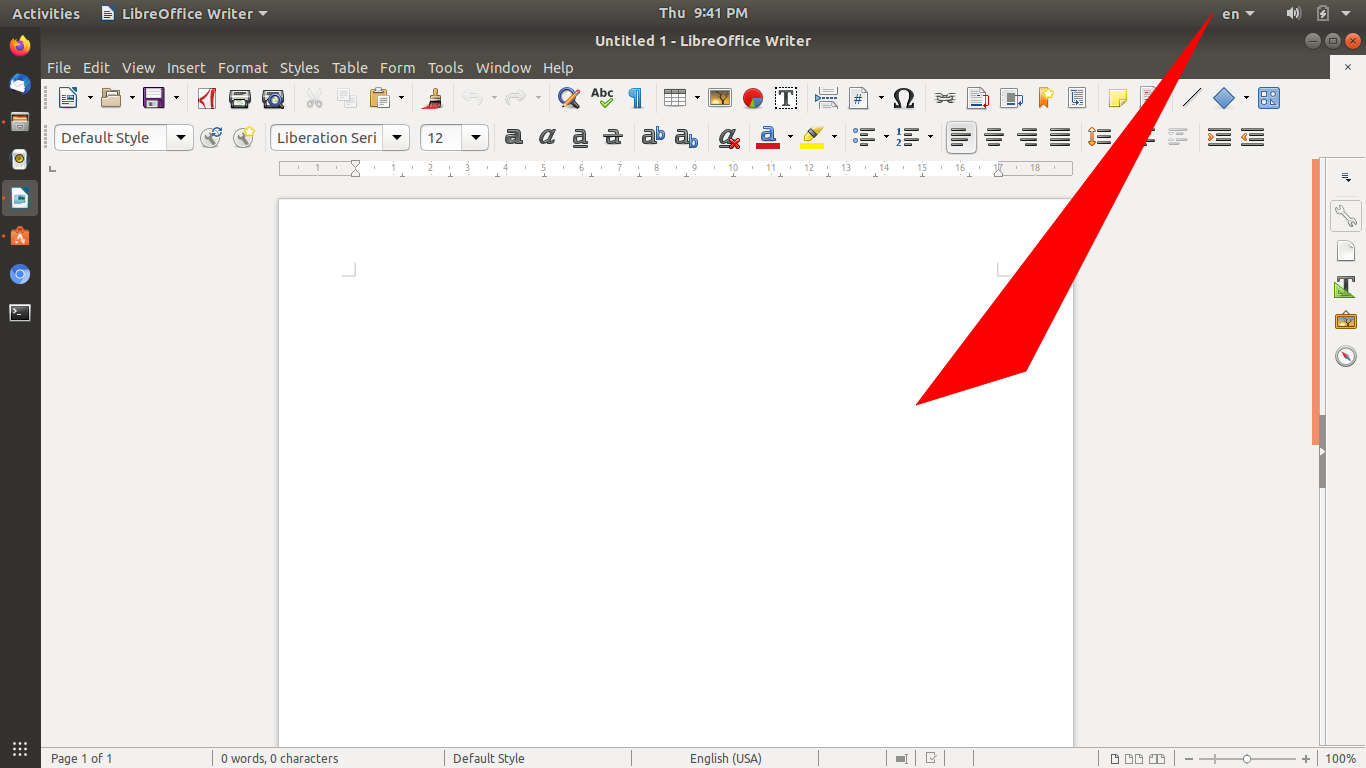Open sidebar Properties wrench deck

[x=1346, y=216]
